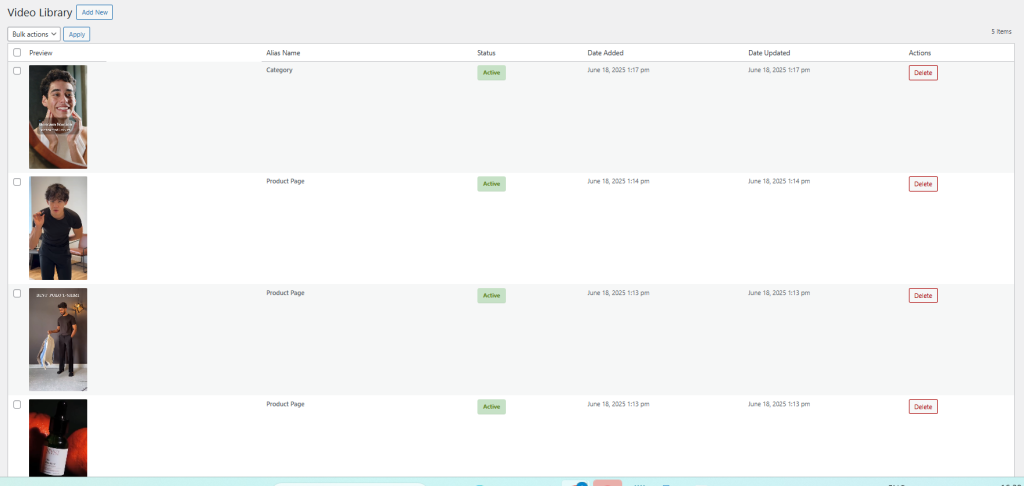Tick checkbox beside the polo t-shirt video row
1024x486 pixels.
[x=17, y=293]
